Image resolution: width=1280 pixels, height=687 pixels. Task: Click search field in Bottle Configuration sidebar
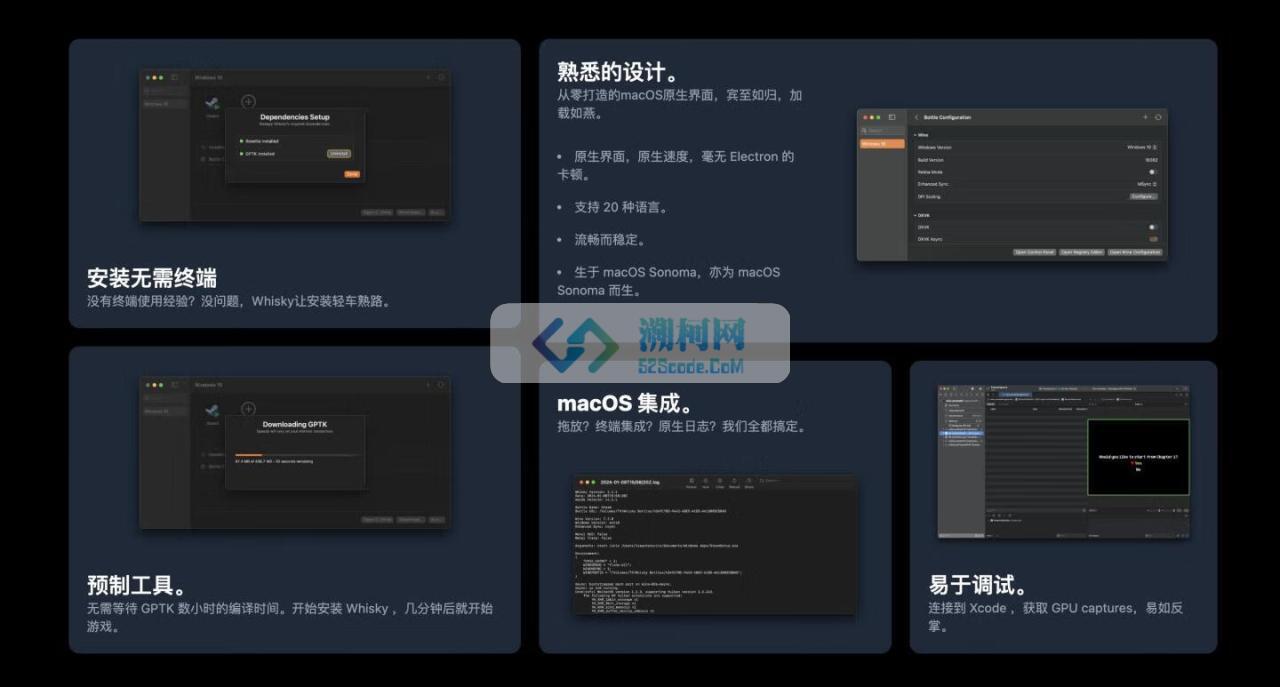pos(882,131)
